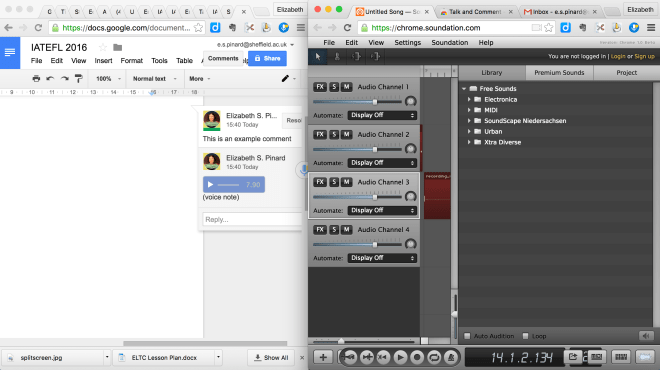Open the 100% zoom dropdown in Docs
The height and width of the screenshot is (370, 660).
pos(108,79)
